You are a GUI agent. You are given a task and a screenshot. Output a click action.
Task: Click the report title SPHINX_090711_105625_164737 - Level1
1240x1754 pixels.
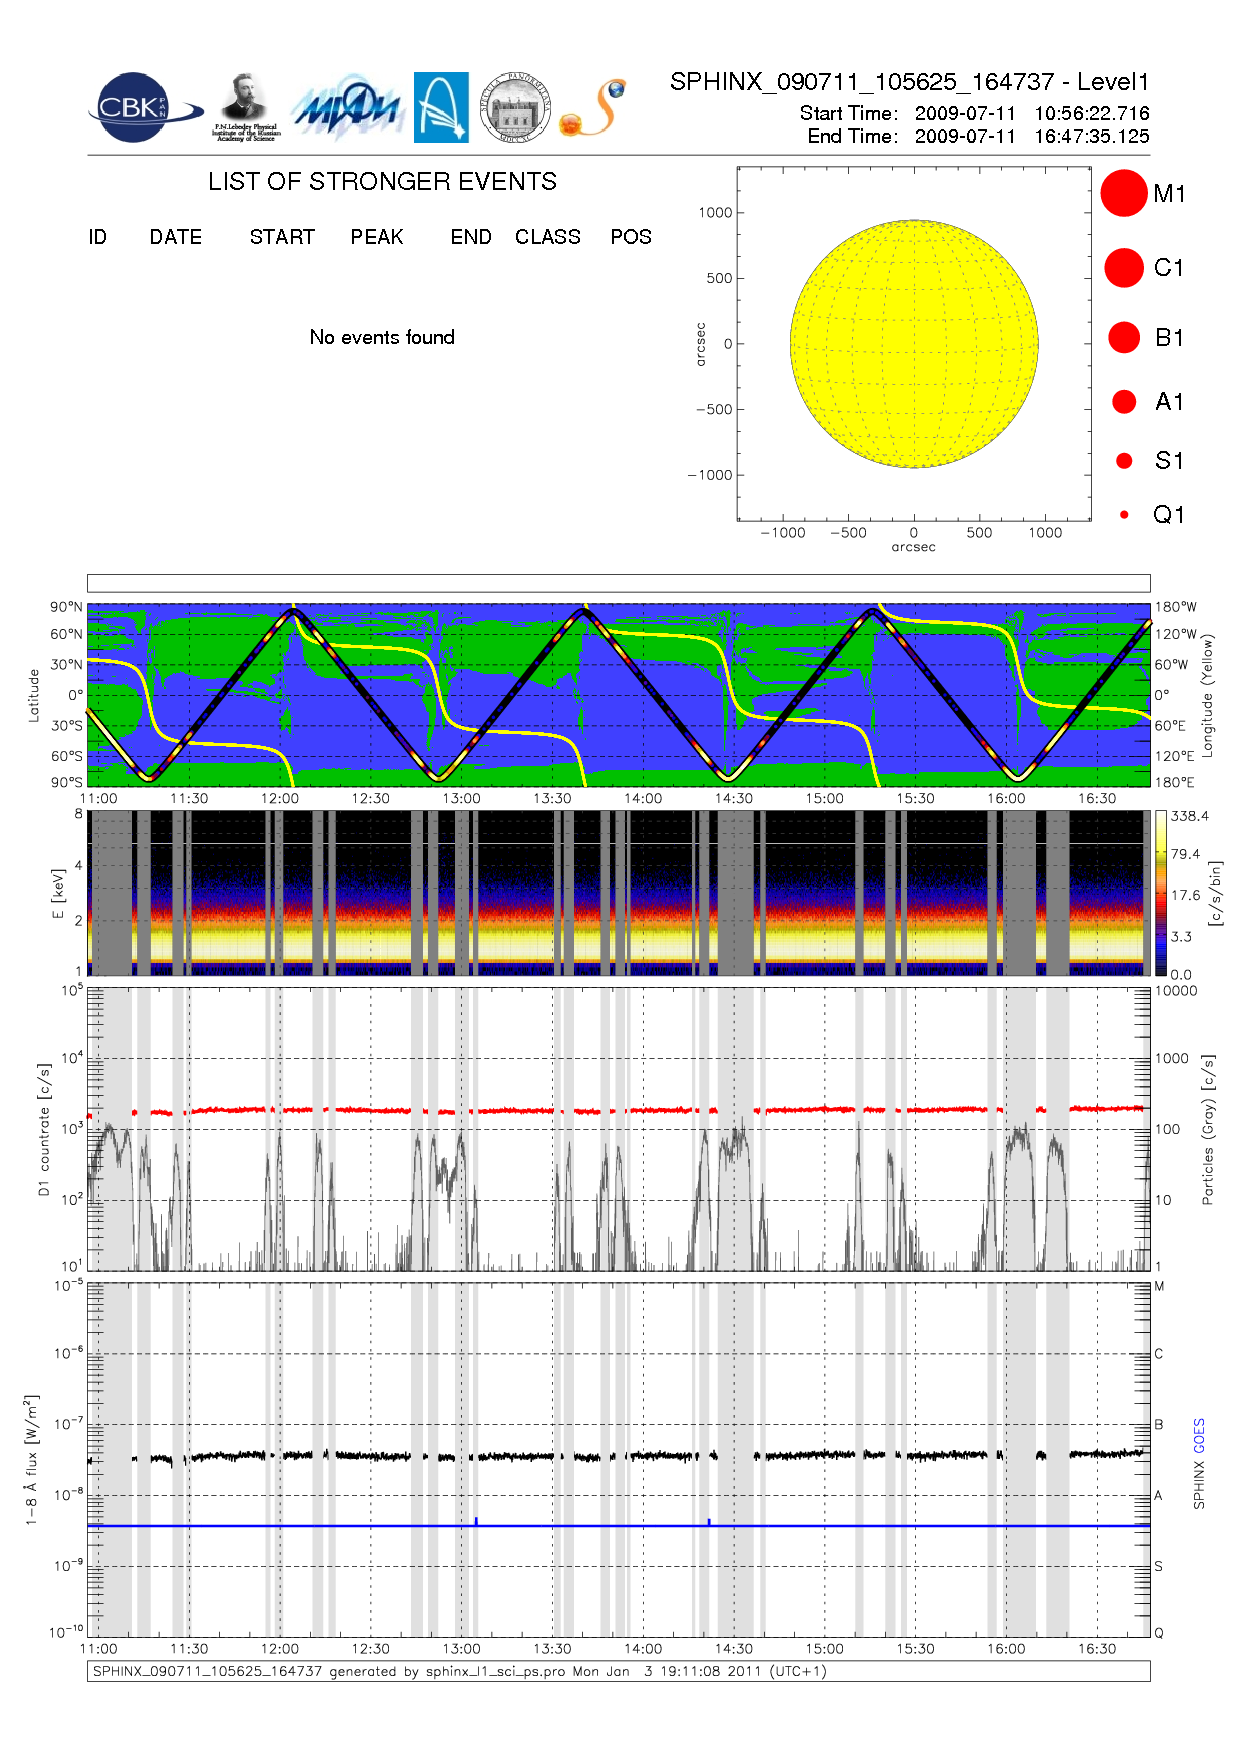(x=909, y=82)
